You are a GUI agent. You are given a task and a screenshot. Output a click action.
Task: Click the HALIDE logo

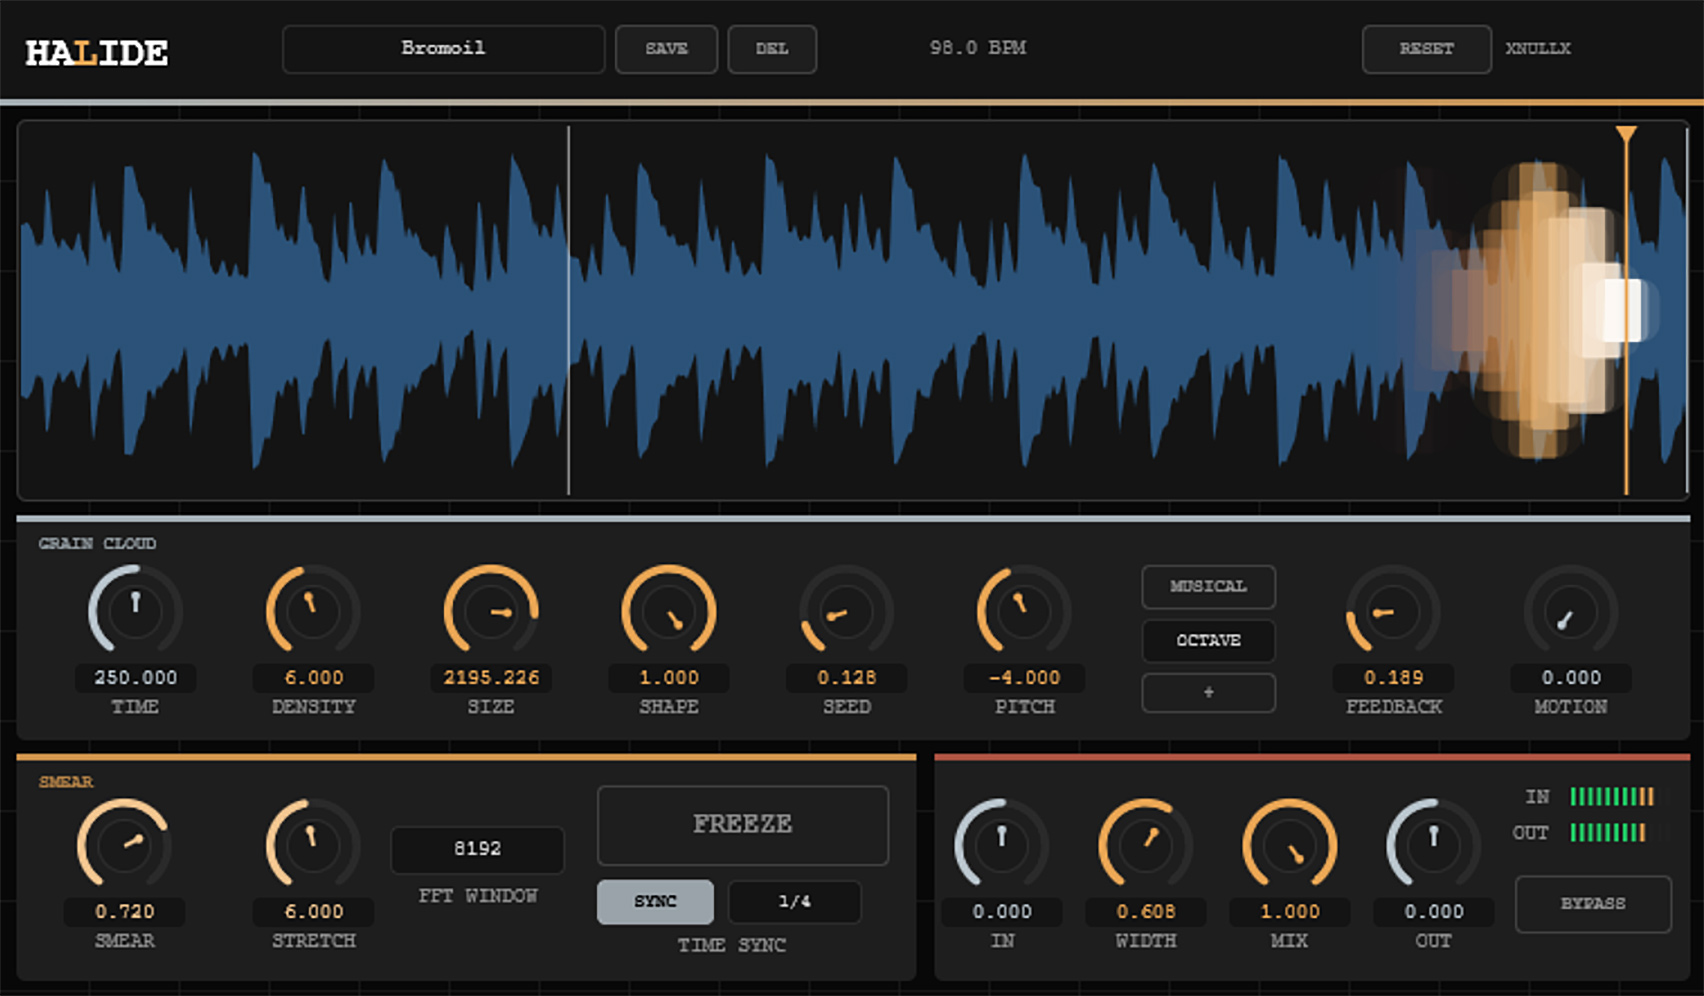point(97,53)
